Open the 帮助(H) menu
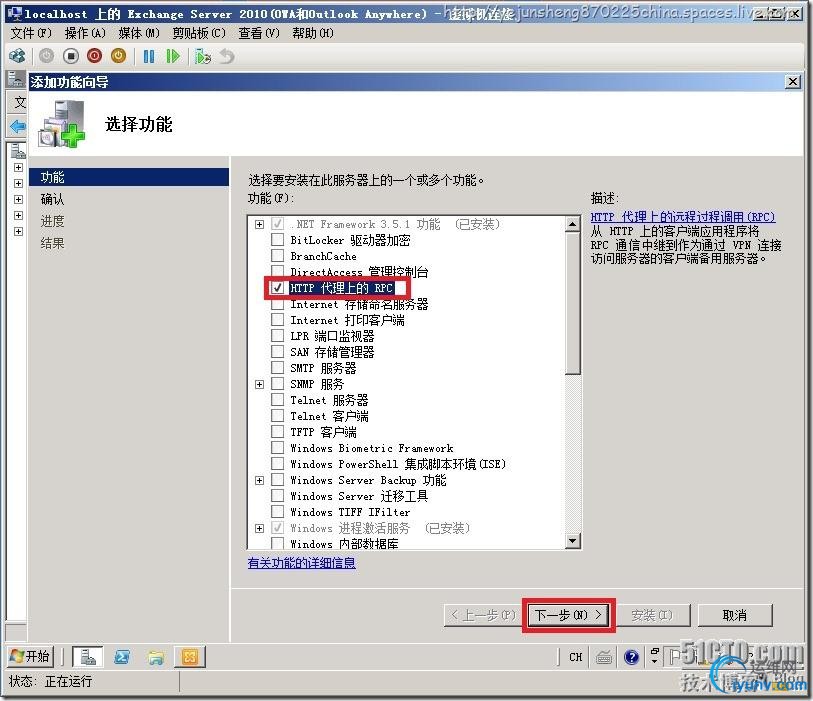 313,33
